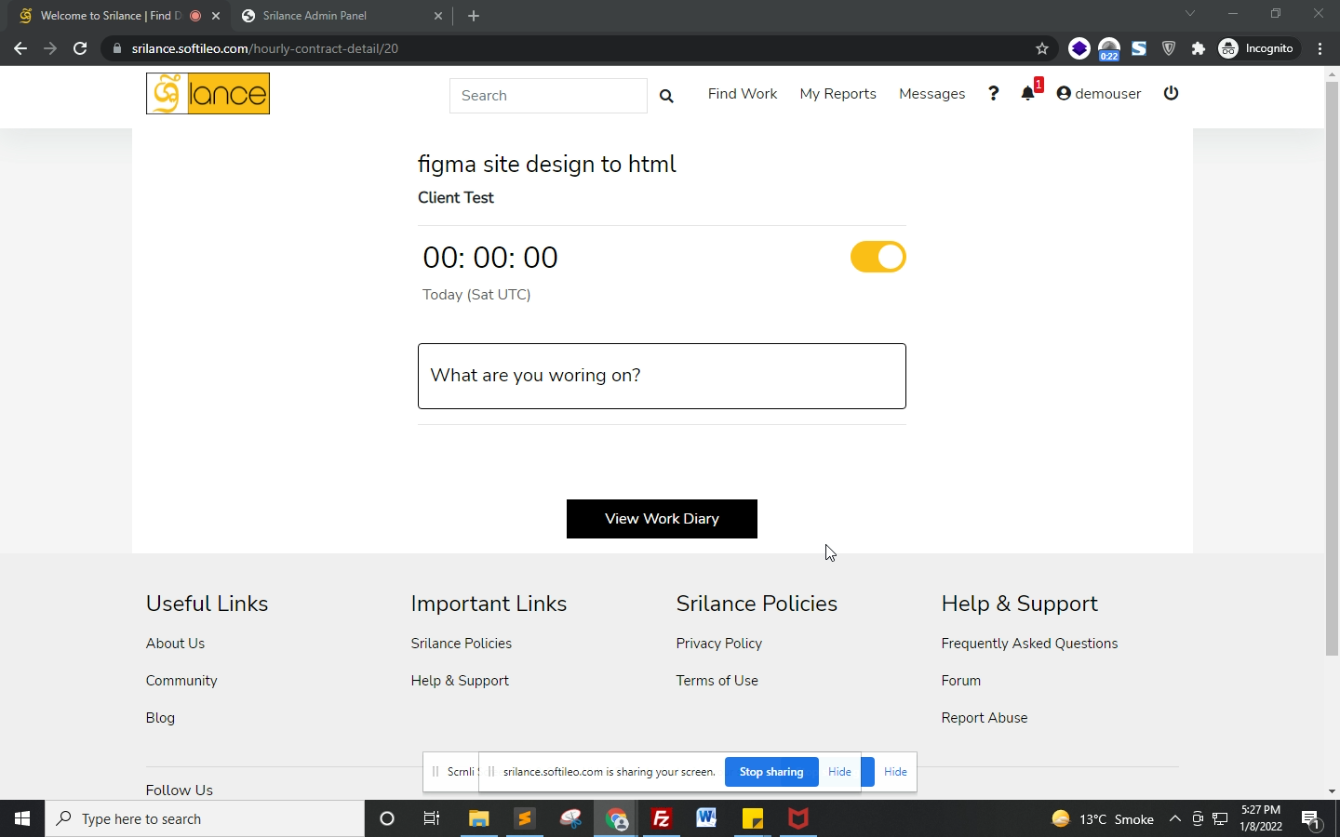
Task: Click the 'What are you working on' field
Action: tap(661, 376)
